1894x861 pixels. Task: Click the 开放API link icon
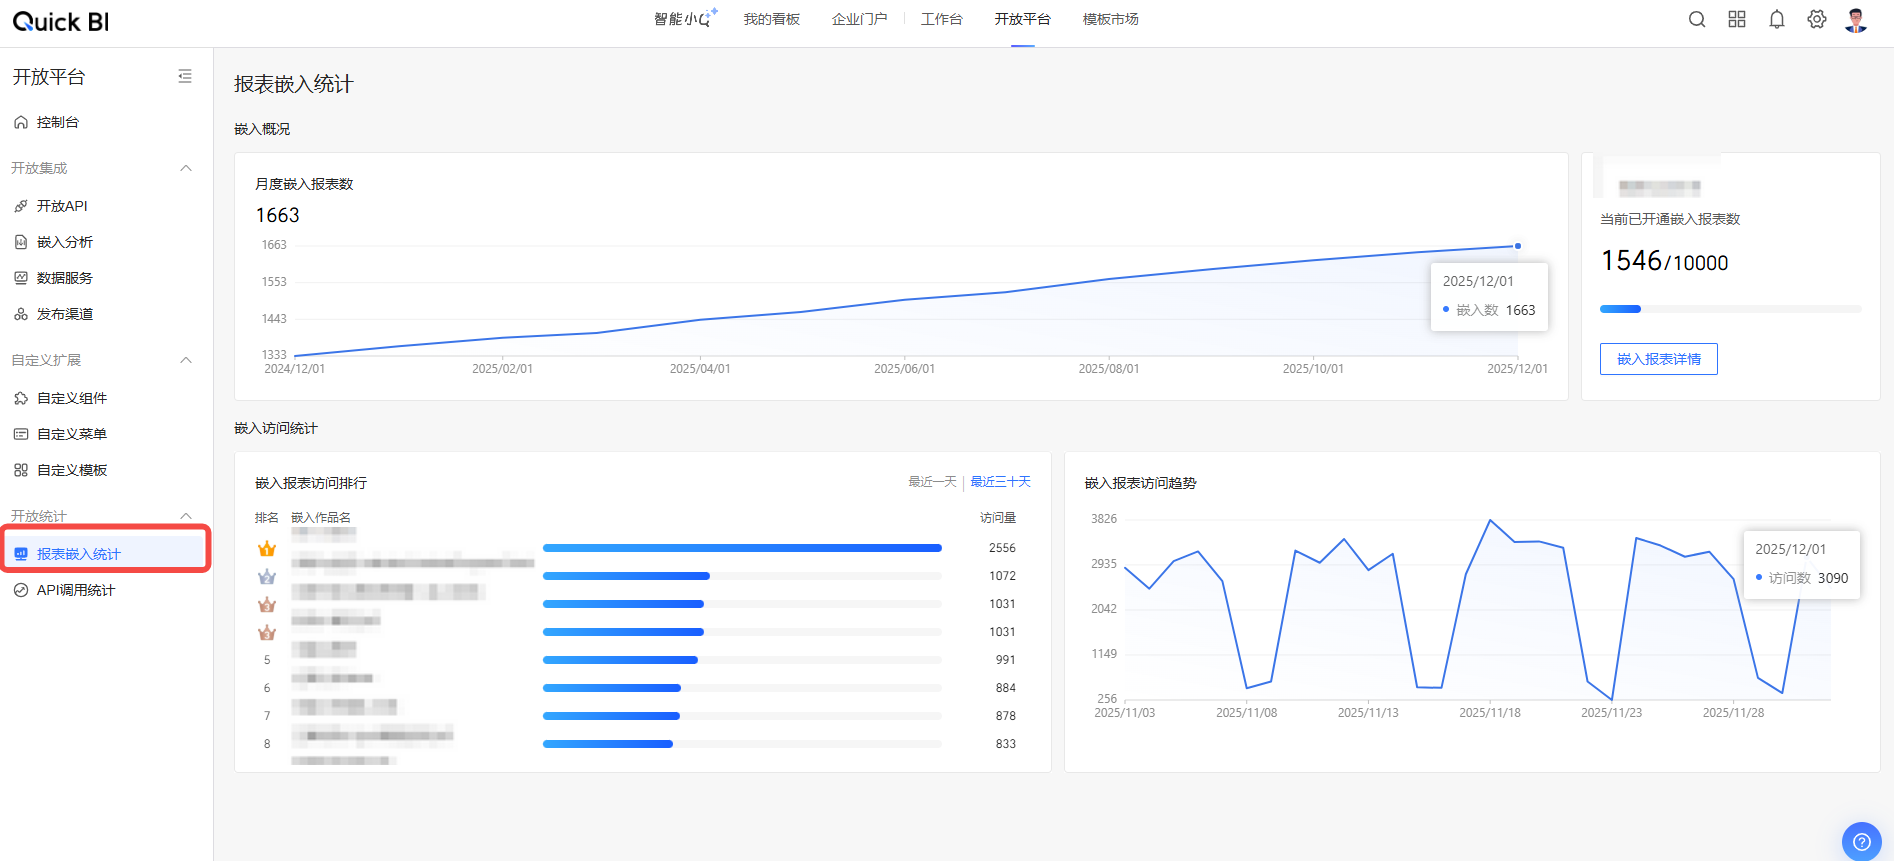point(21,206)
